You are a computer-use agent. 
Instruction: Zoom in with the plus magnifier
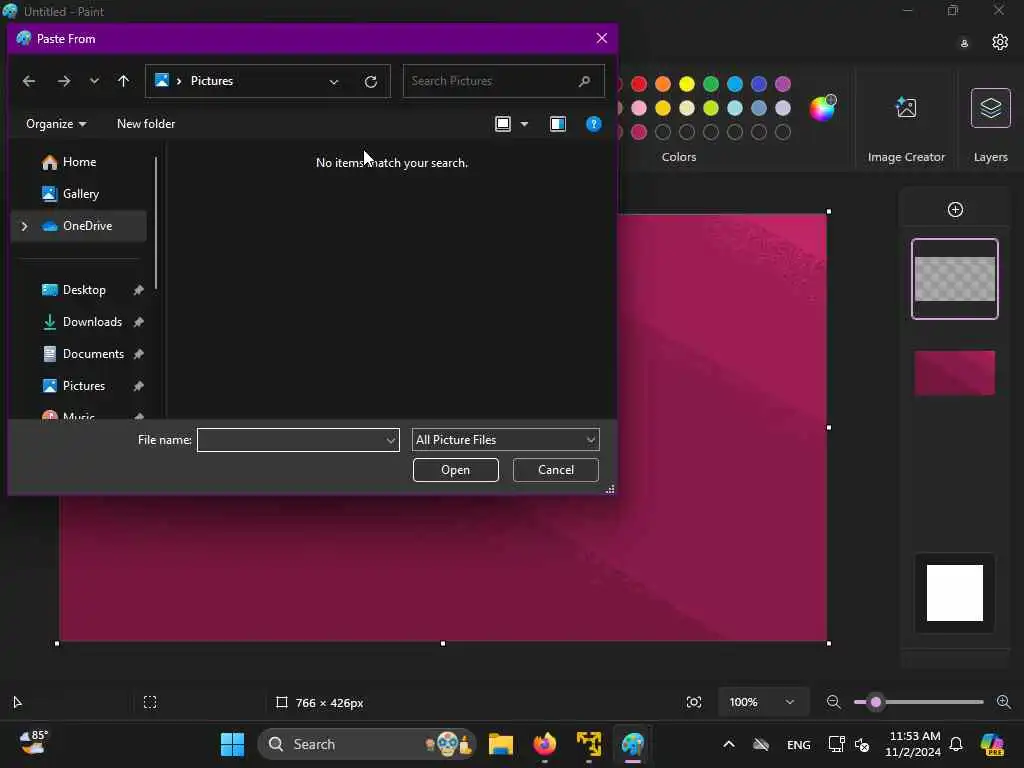point(1004,702)
